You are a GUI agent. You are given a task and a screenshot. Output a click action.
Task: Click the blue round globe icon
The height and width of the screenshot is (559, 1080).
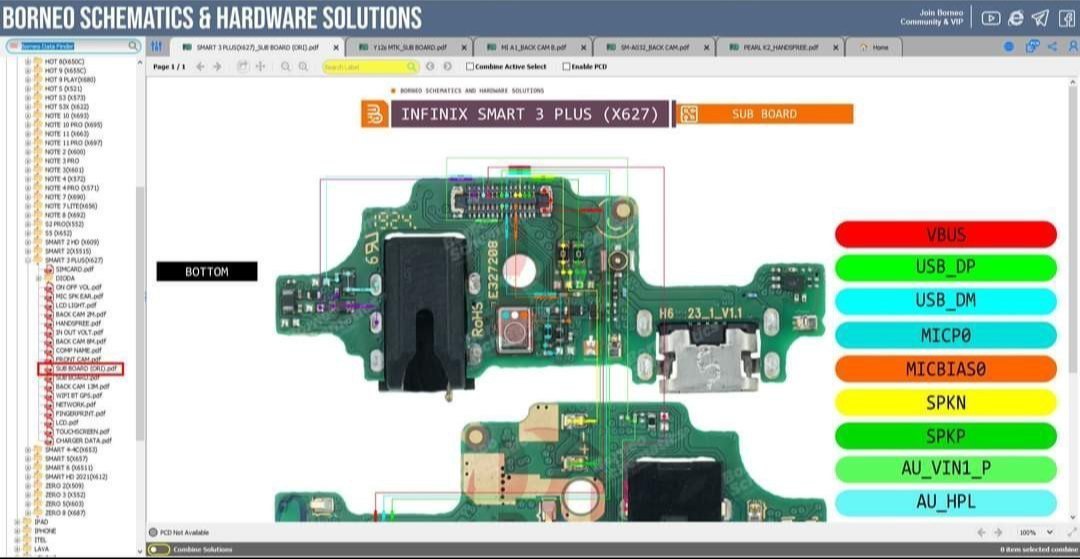(1008, 47)
